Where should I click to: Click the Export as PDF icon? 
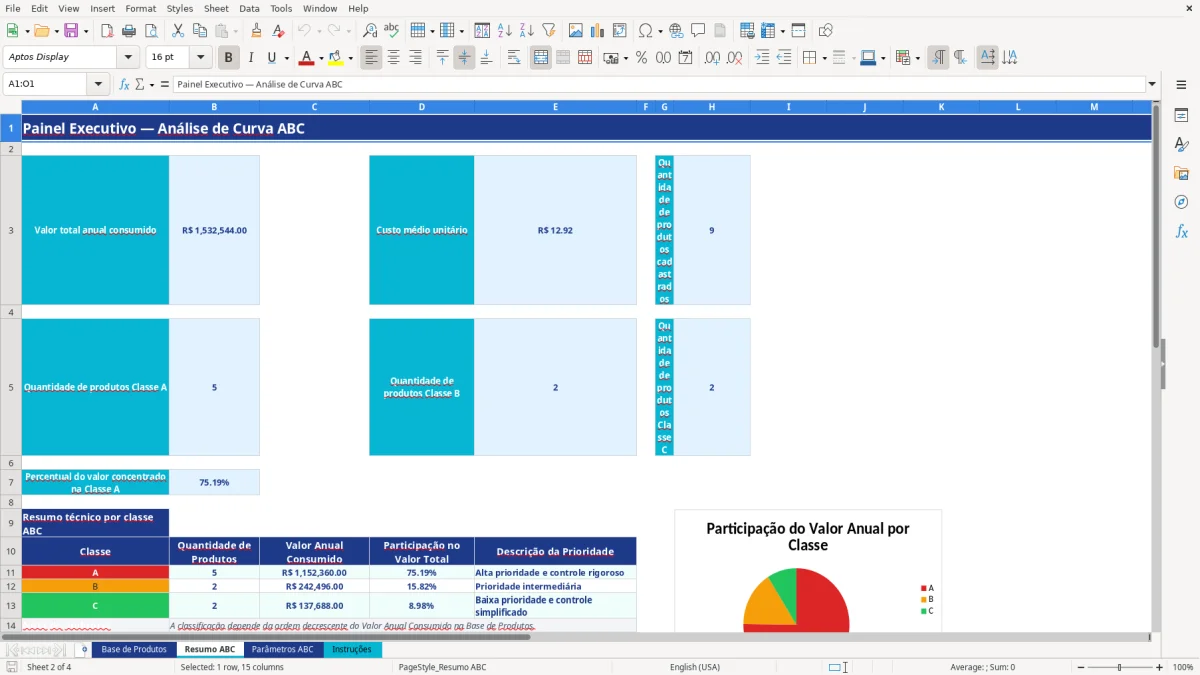click(107, 31)
